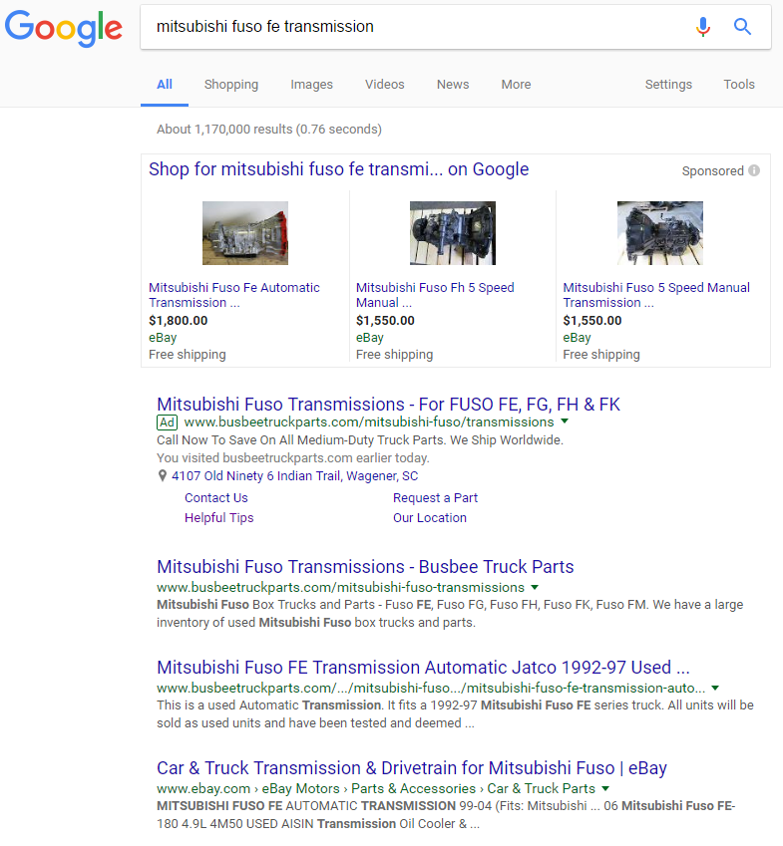Select the All tab
Image resolution: width=783 pixels, height=846 pixels.
(165, 84)
